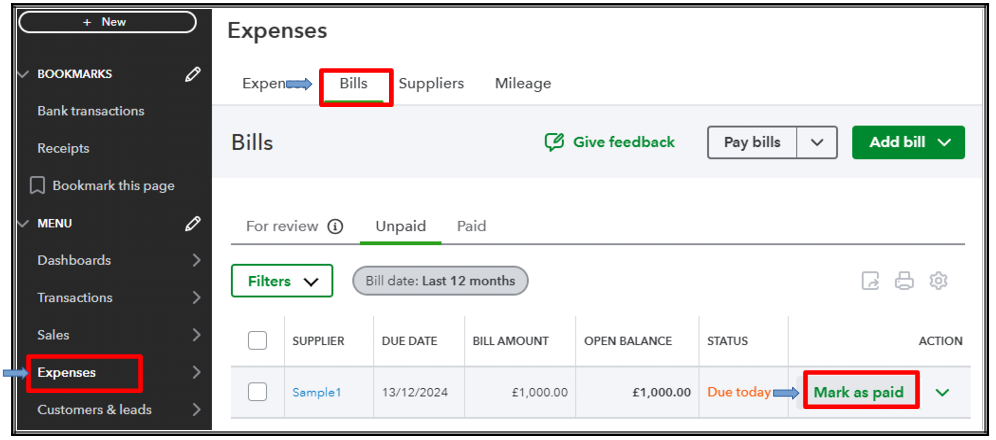This screenshot has height=440, width=996.
Task: Click the Bill date Last 12 months chip
Action: 440,281
